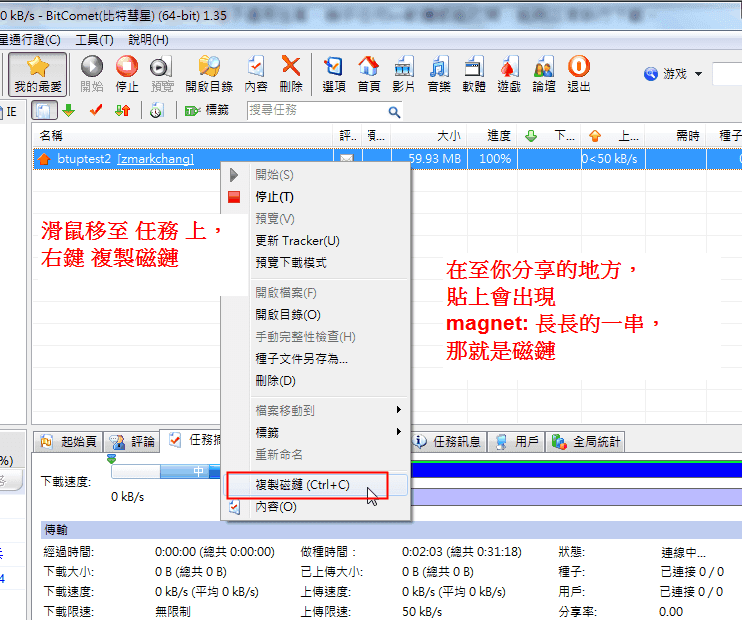This screenshot has height=620, width=742.
Task: Click the 傳輸 section header
Action: point(391,530)
